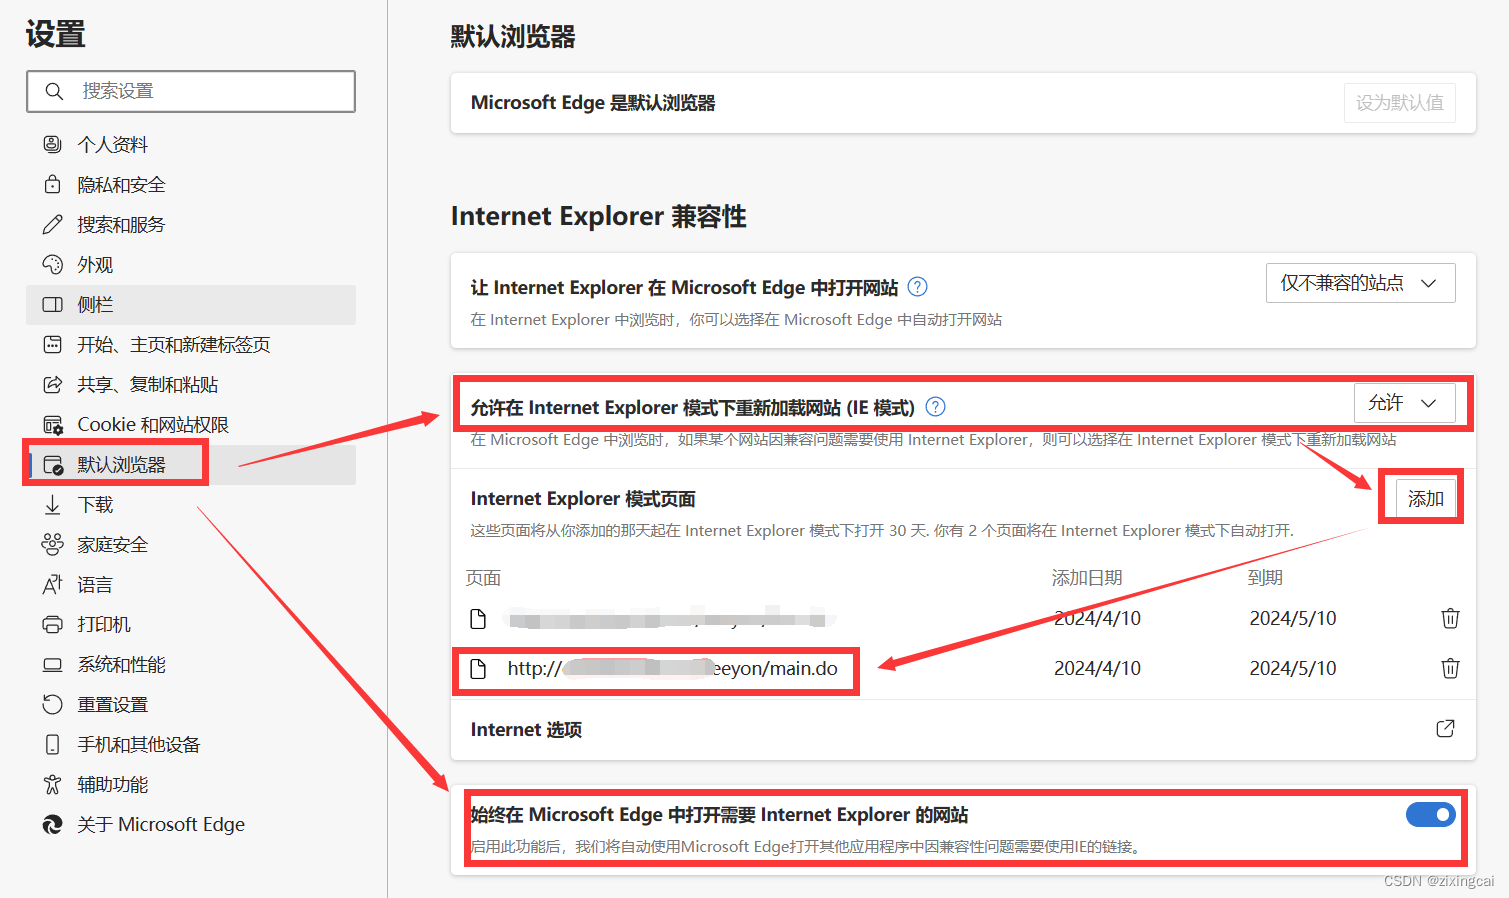The image size is (1509, 898).
Task: Click the eeyon row expiry date 2024/5/10
Action: click(x=1293, y=668)
